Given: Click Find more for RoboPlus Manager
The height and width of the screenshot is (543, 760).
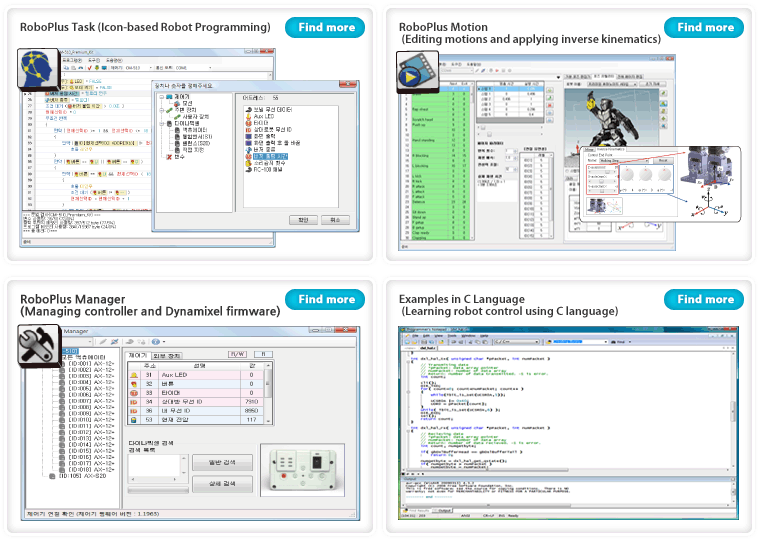Looking at the screenshot, I should (x=325, y=300).
